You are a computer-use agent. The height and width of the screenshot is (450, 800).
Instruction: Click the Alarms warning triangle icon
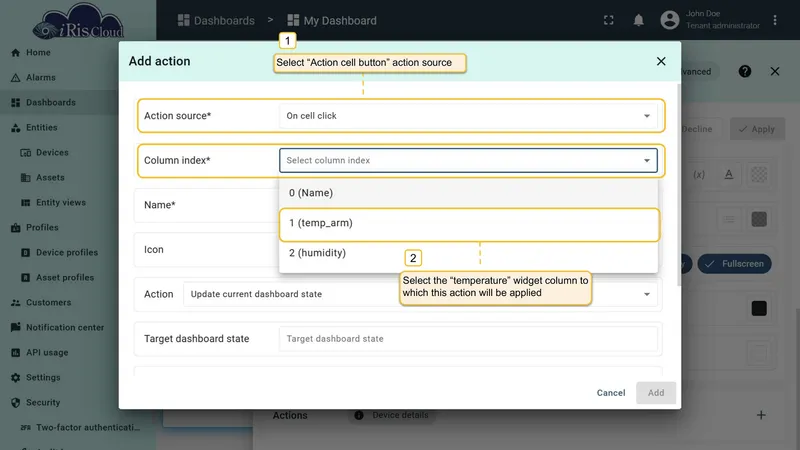pyautogui.click(x=15, y=78)
